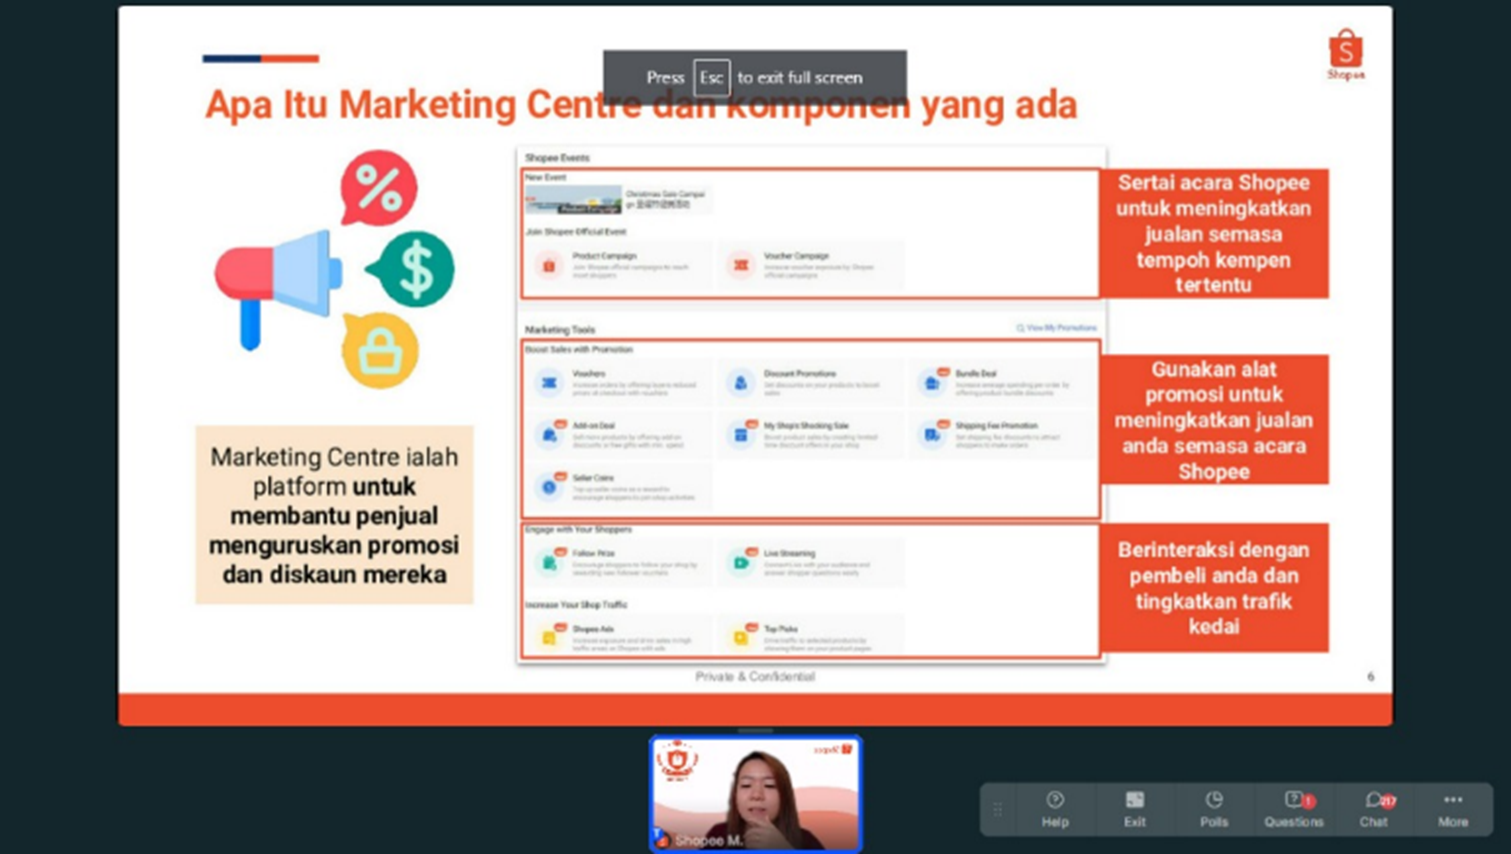Click the Vouchers marketing tool icon
This screenshot has width=1511, height=854.
pos(549,382)
